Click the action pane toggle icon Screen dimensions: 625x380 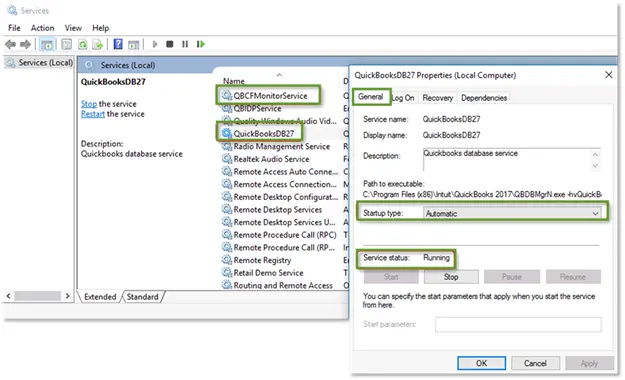click(x=134, y=44)
